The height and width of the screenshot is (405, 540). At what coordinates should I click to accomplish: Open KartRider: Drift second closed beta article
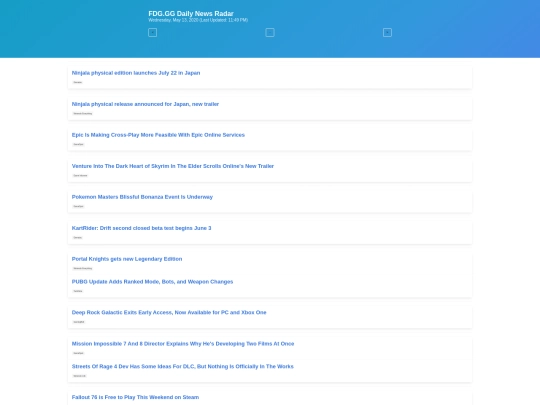pyautogui.click(x=141, y=228)
